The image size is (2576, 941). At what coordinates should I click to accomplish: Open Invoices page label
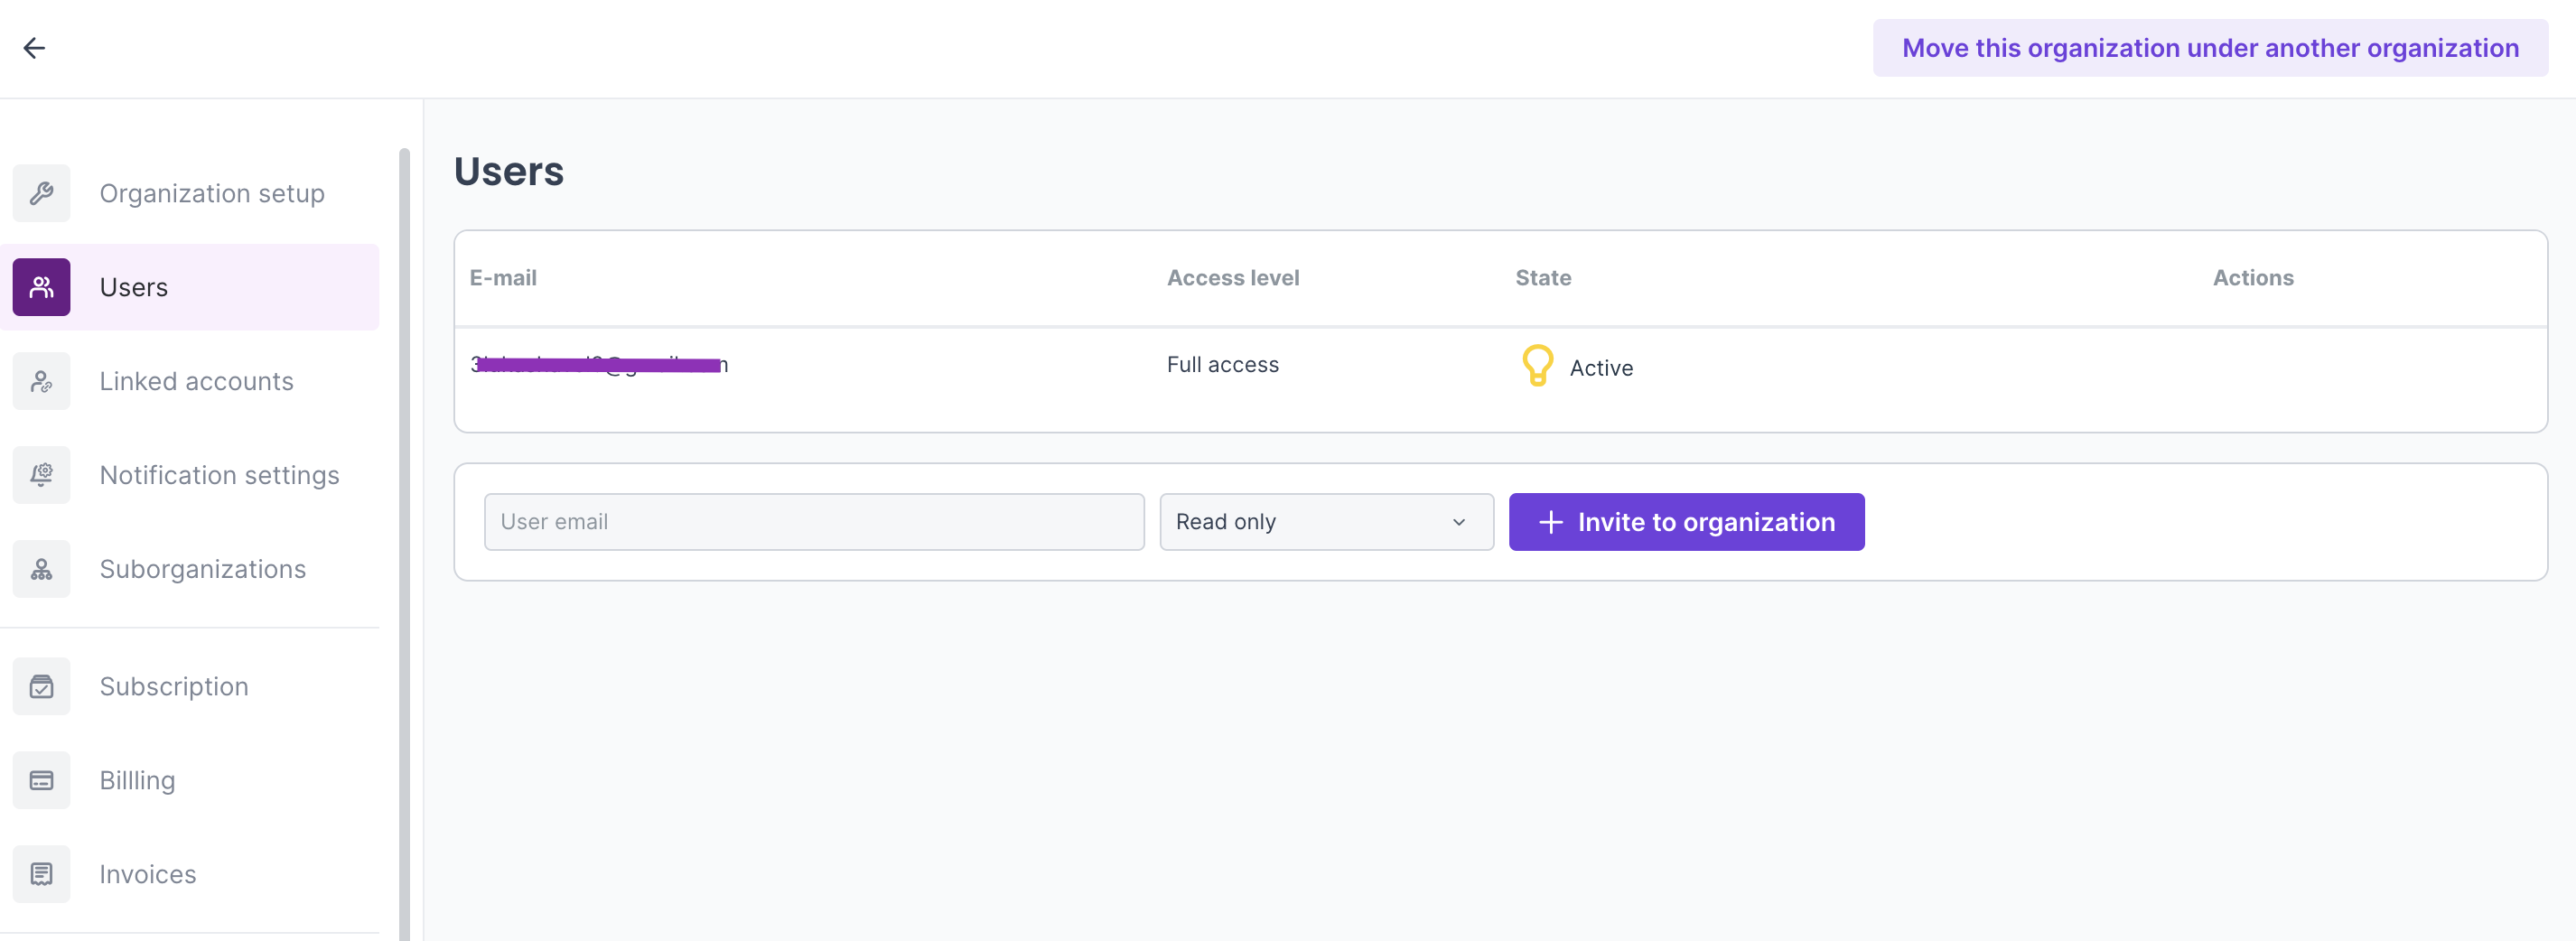point(147,874)
